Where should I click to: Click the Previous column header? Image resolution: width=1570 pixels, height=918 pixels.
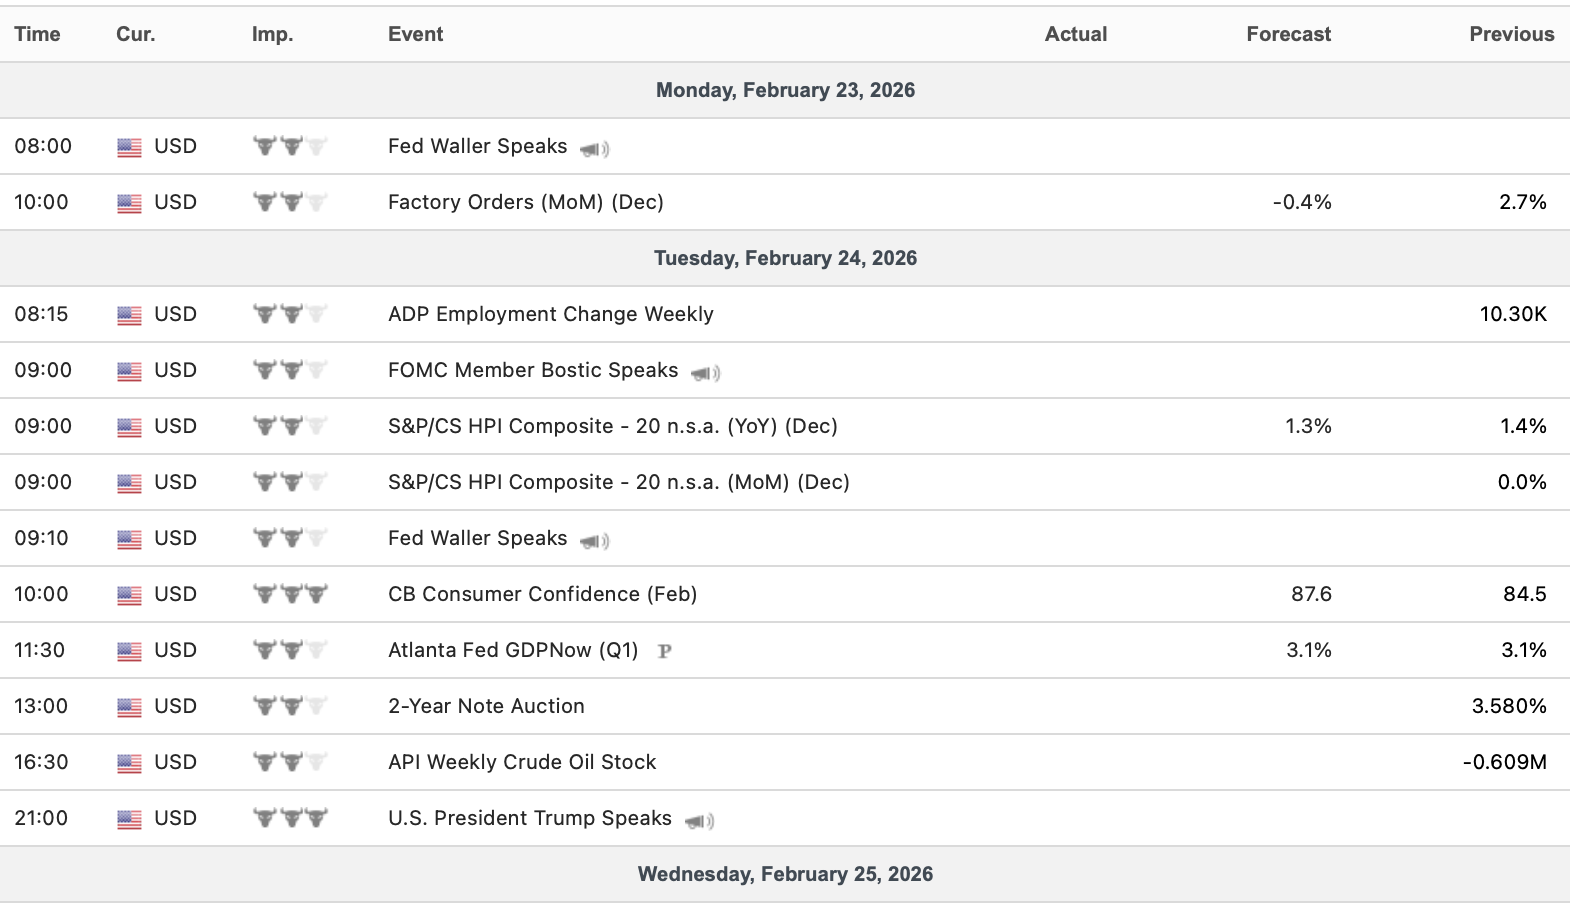[x=1511, y=34]
